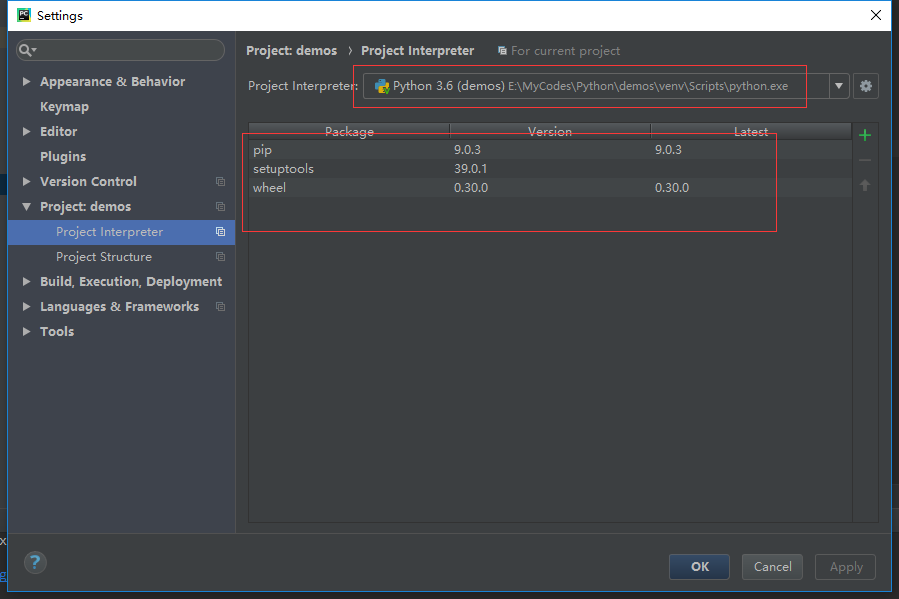The image size is (899, 599).
Task: Select the pip package row
Action: coord(550,150)
